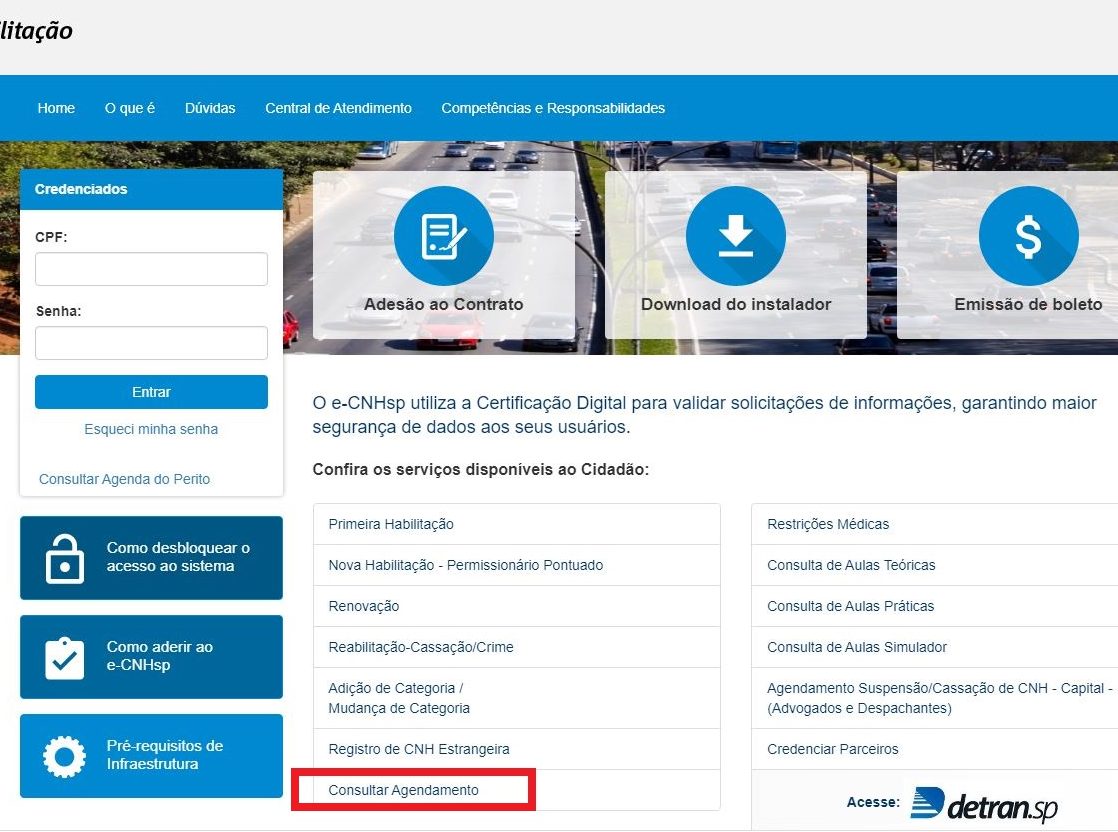Image resolution: width=1118 pixels, height=832 pixels.
Task: Click the clipboard checkmark icon
Action: (x=64, y=657)
